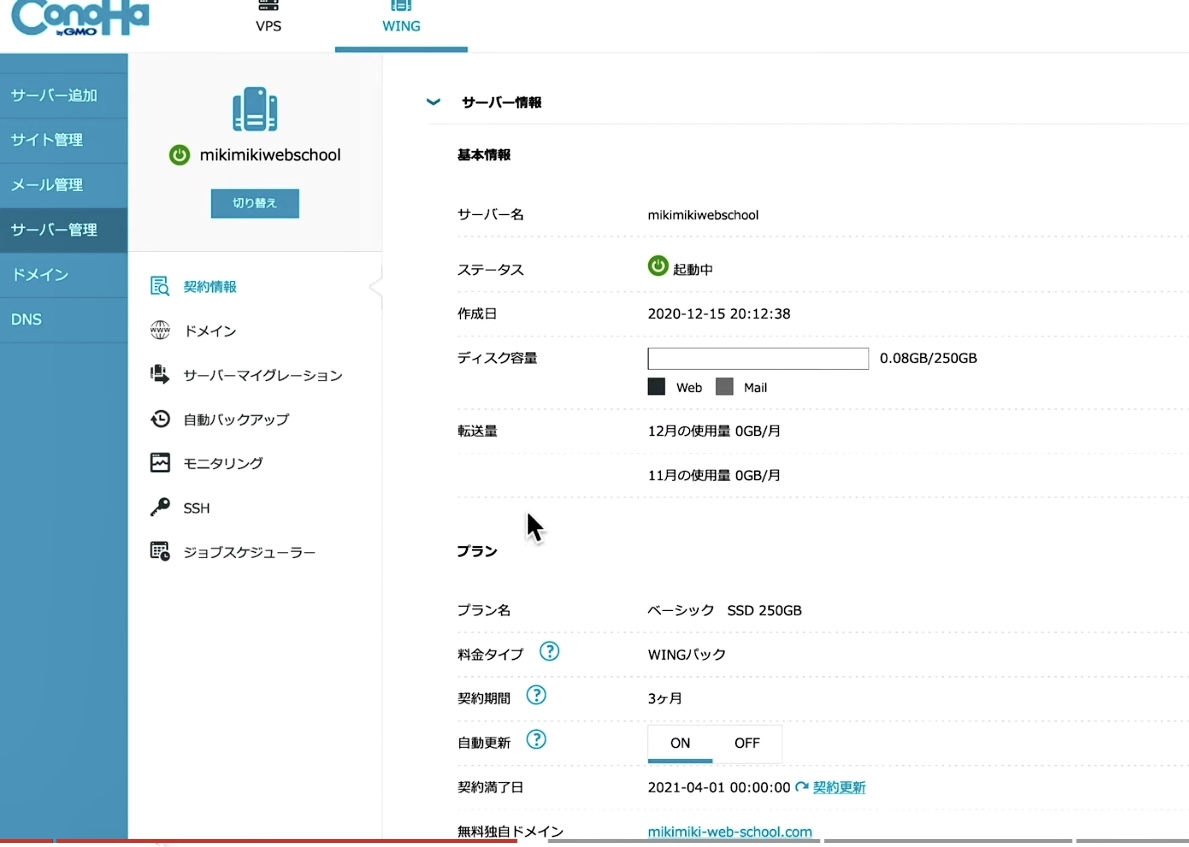Keep 自動更新 set to ON
The width and height of the screenshot is (1189, 847).
click(x=680, y=743)
